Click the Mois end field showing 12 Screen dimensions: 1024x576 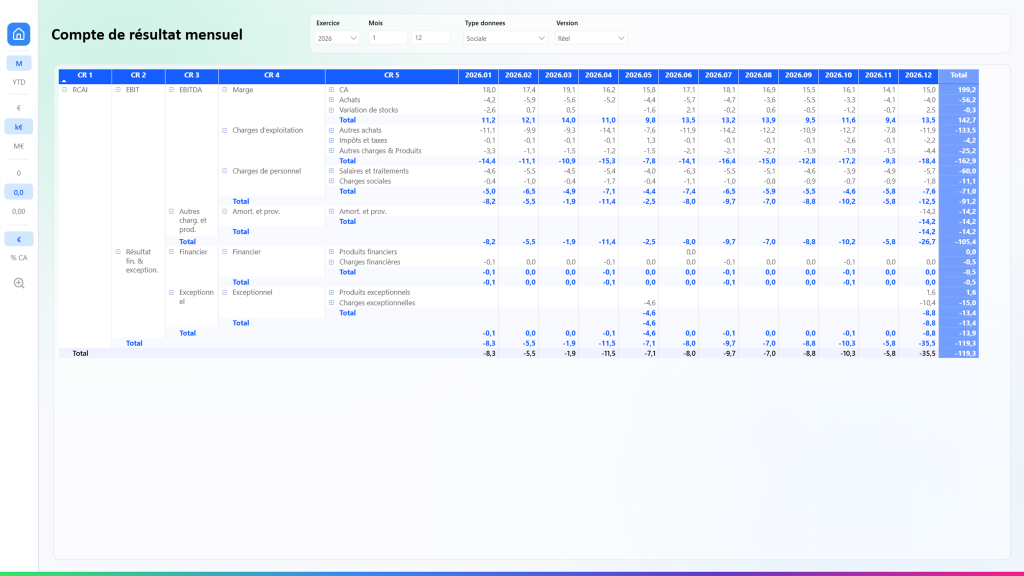pos(431,38)
